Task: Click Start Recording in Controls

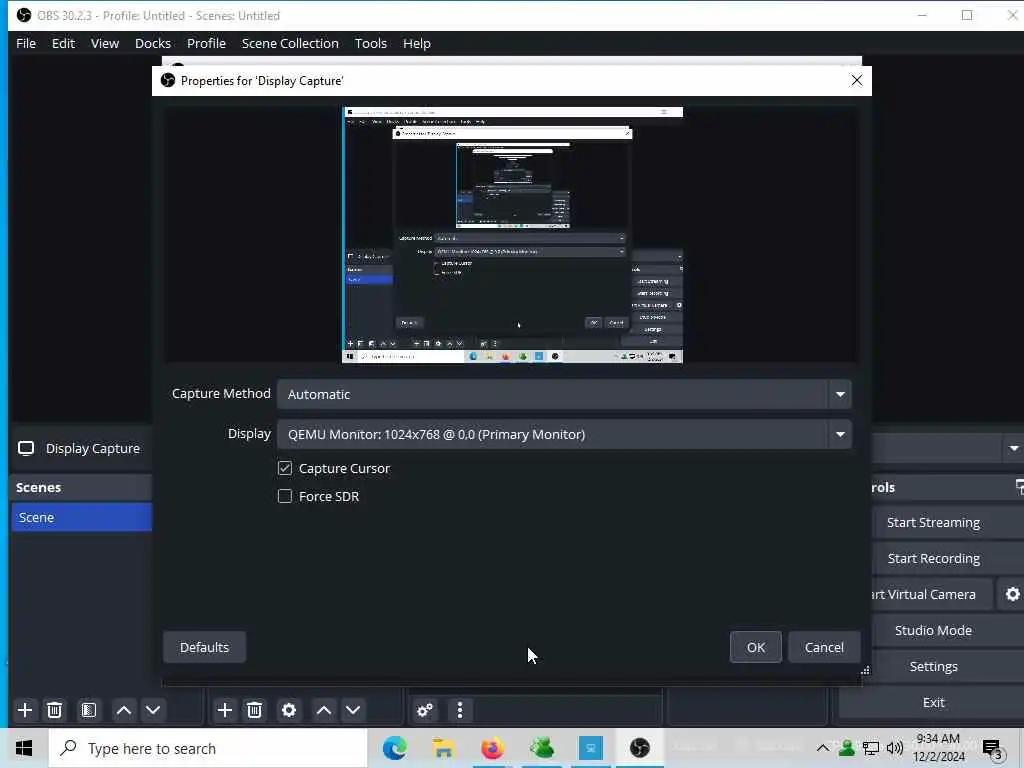Action: (x=933, y=558)
